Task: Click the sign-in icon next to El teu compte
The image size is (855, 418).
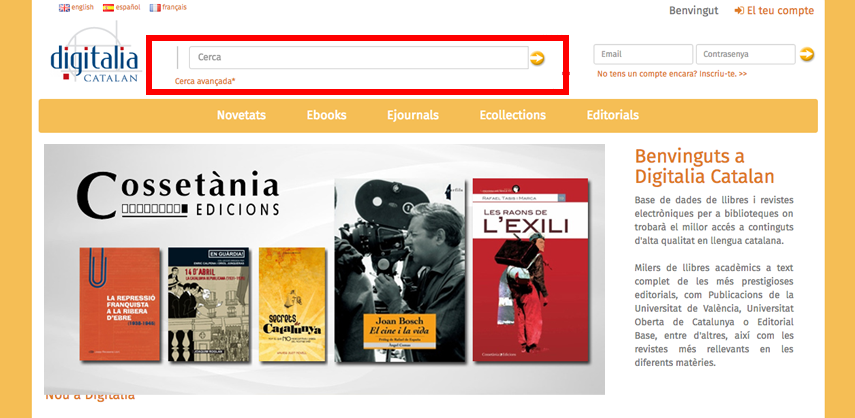Action: click(x=739, y=10)
